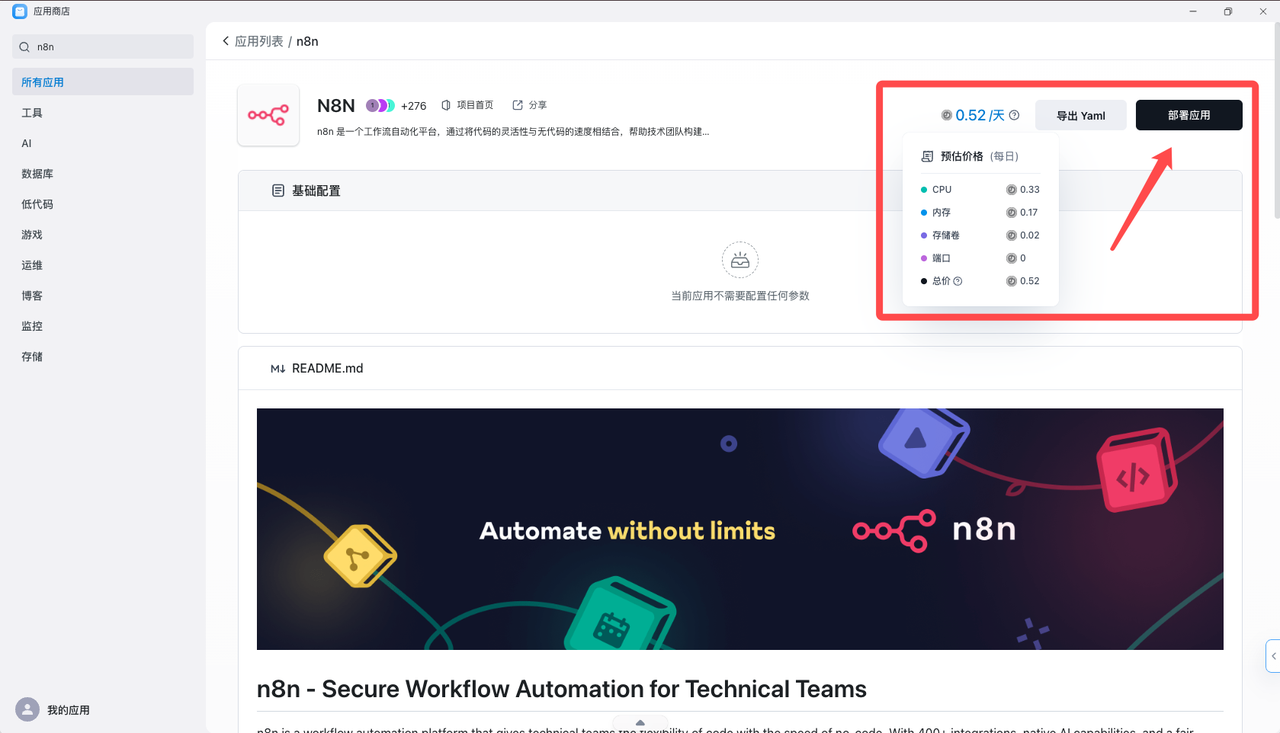1280x733 pixels.
Task: Click the 部署应用 button
Action: 1189,115
